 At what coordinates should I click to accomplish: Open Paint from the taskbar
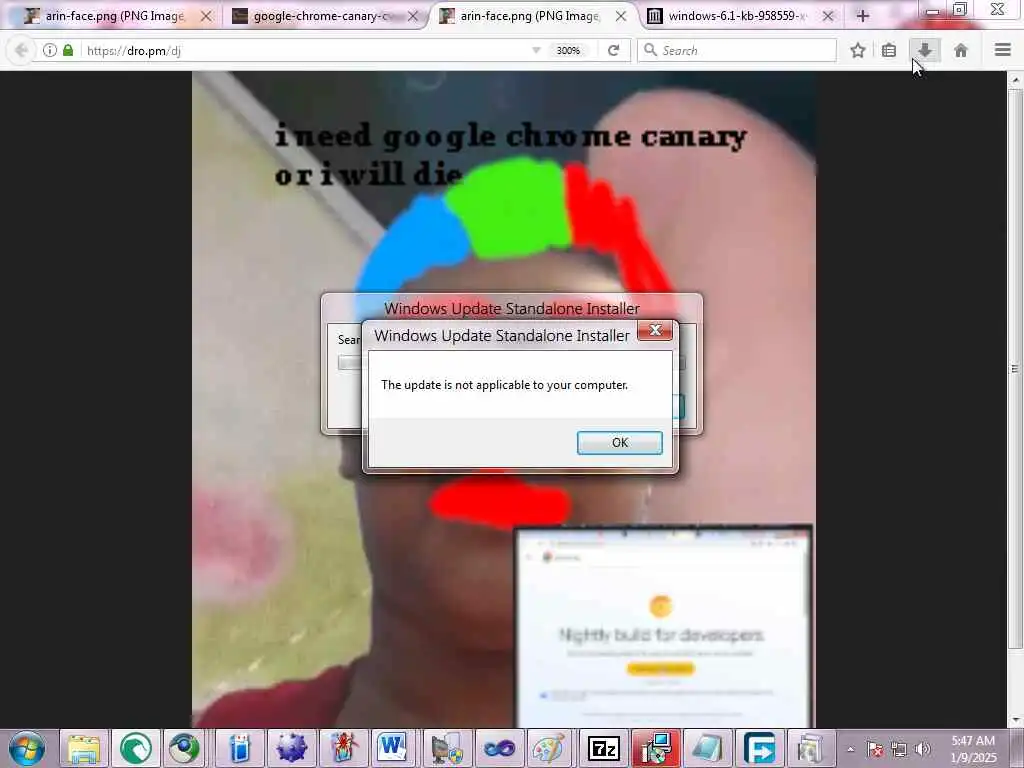[x=550, y=748]
